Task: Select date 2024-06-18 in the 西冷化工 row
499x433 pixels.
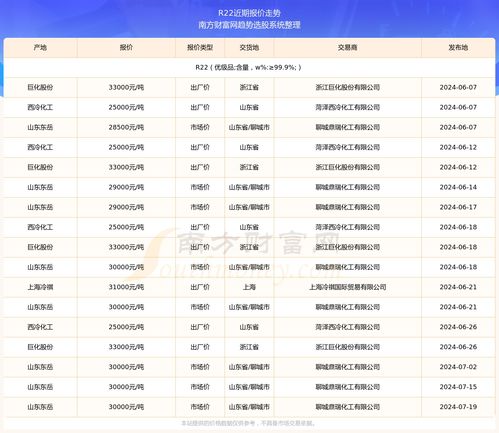Action: 458,227
